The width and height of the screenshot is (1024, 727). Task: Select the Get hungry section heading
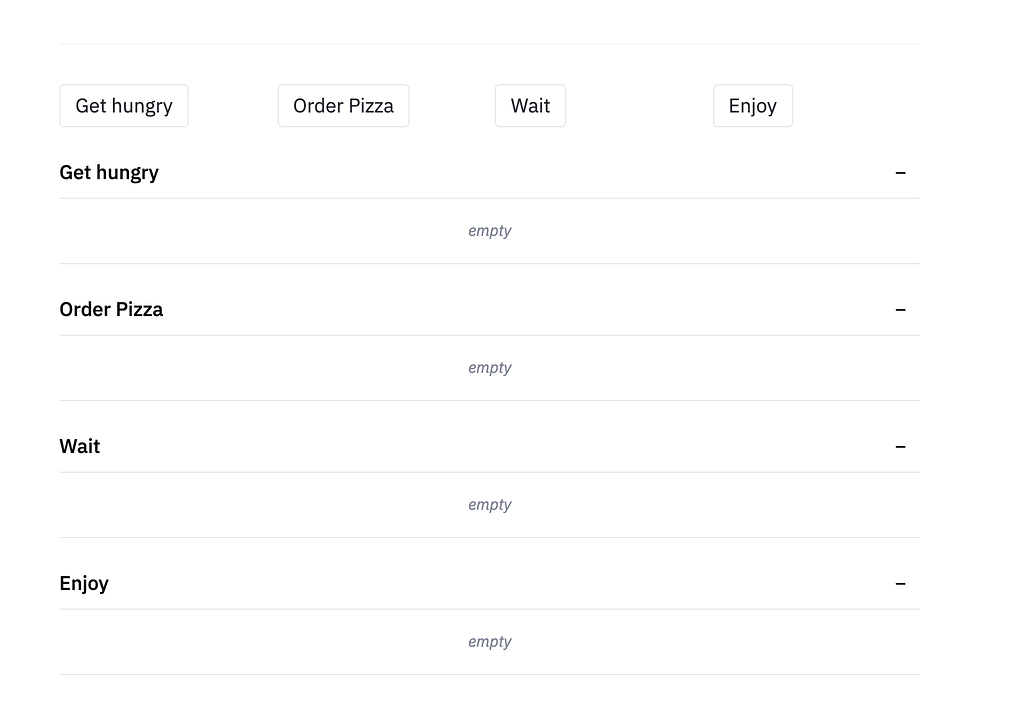[x=108, y=172]
